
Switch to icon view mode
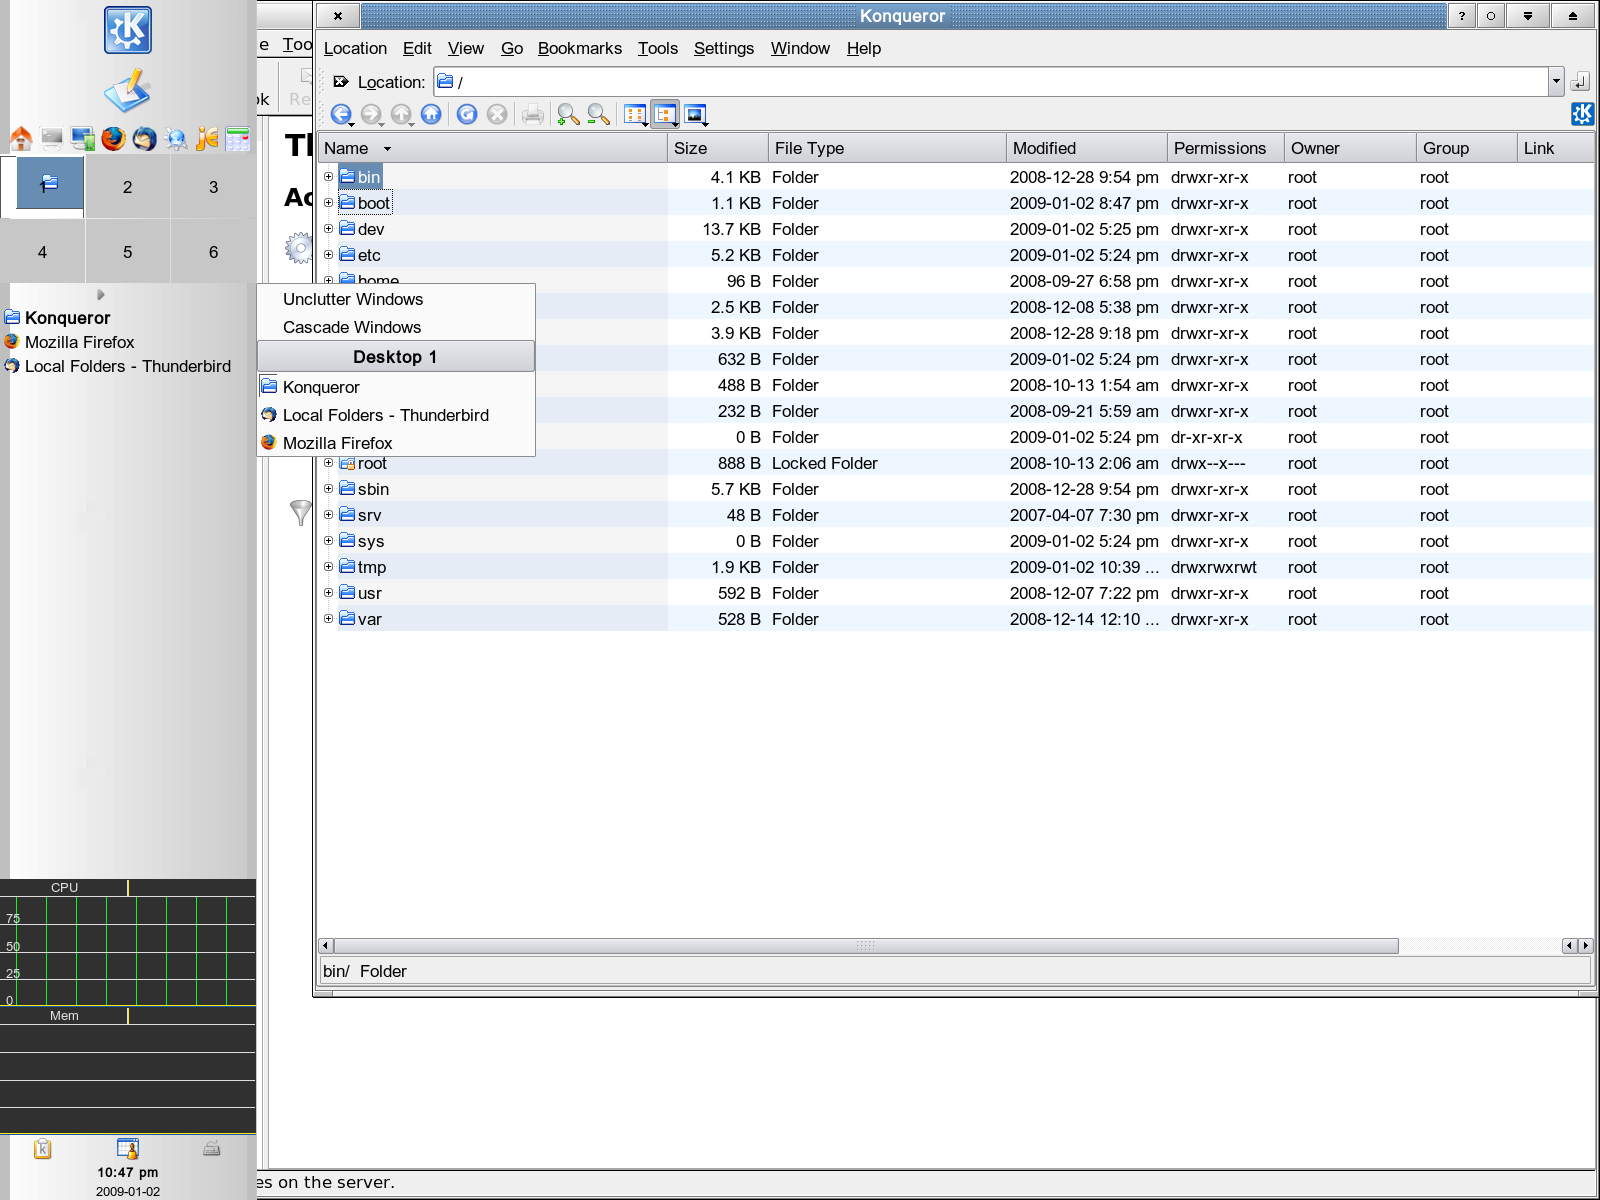635,114
